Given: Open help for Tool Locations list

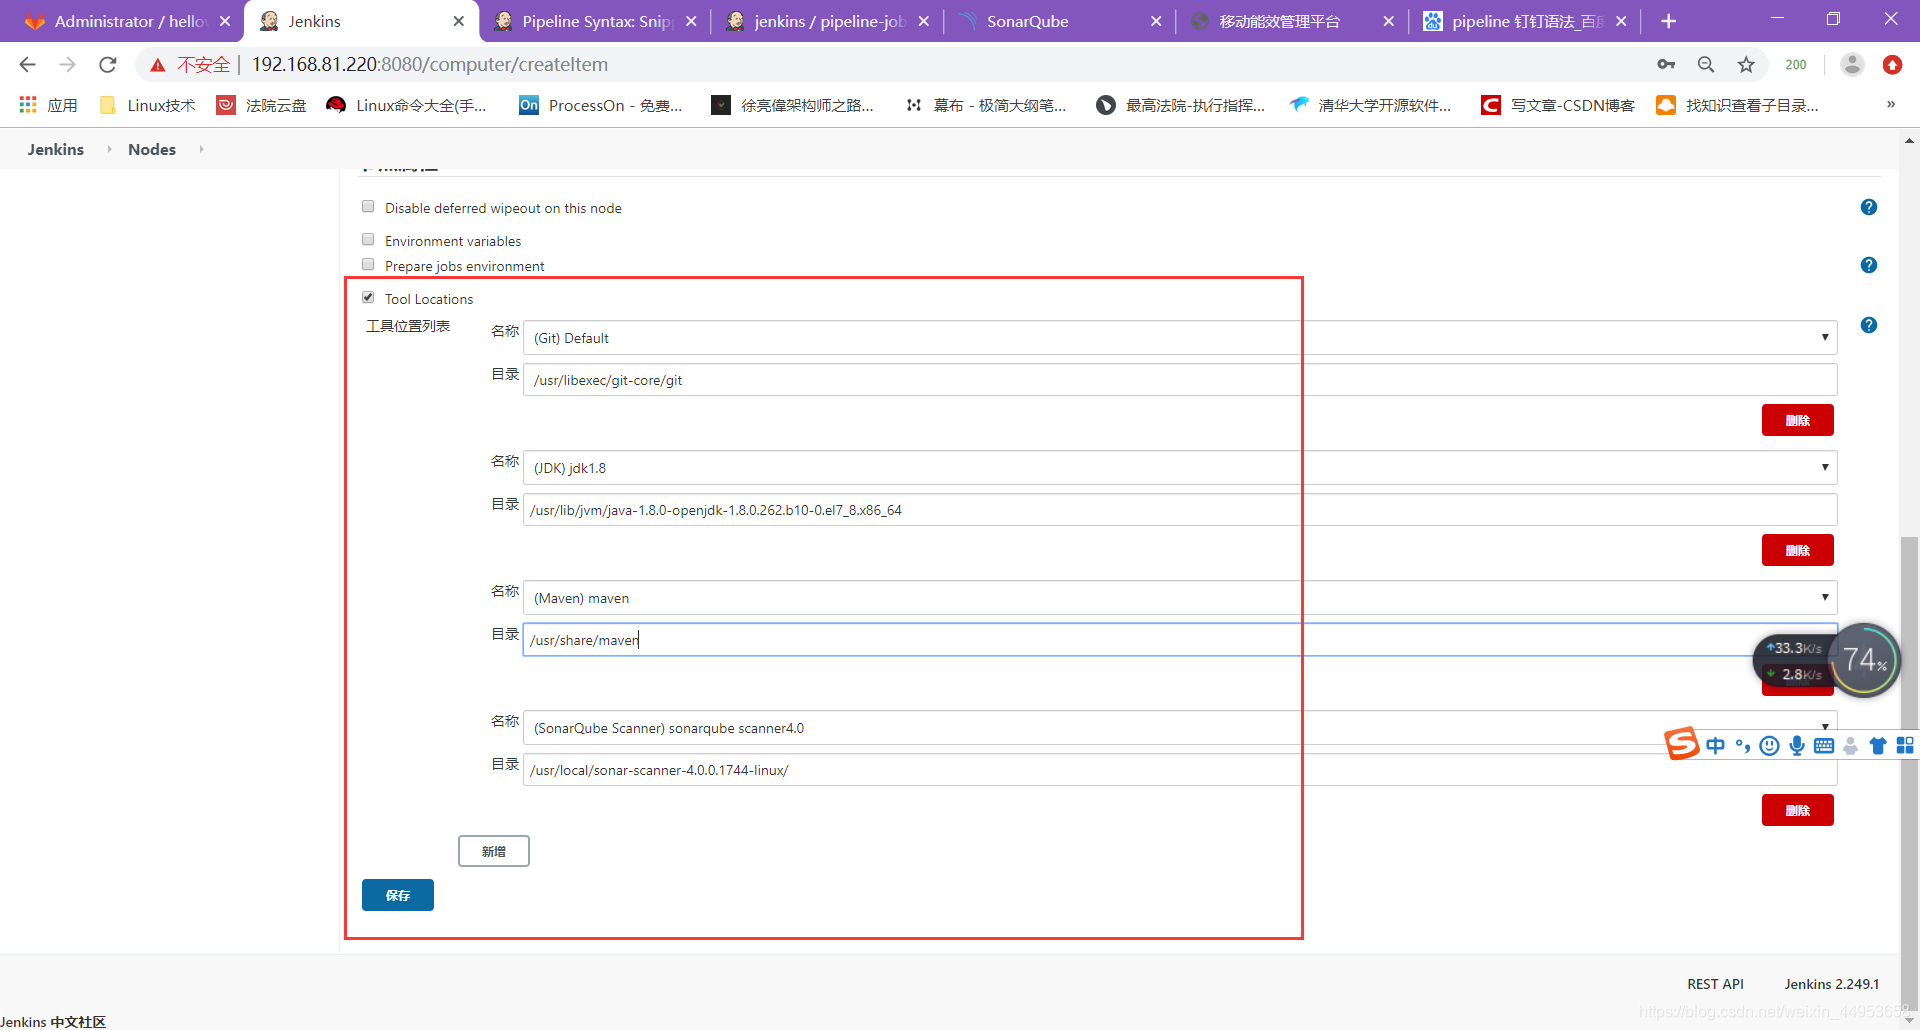Looking at the screenshot, I should click(x=1869, y=325).
